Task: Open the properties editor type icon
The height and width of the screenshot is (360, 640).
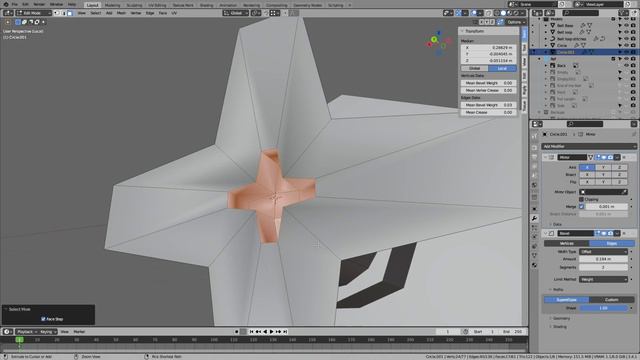Action: tap(537, 124)
